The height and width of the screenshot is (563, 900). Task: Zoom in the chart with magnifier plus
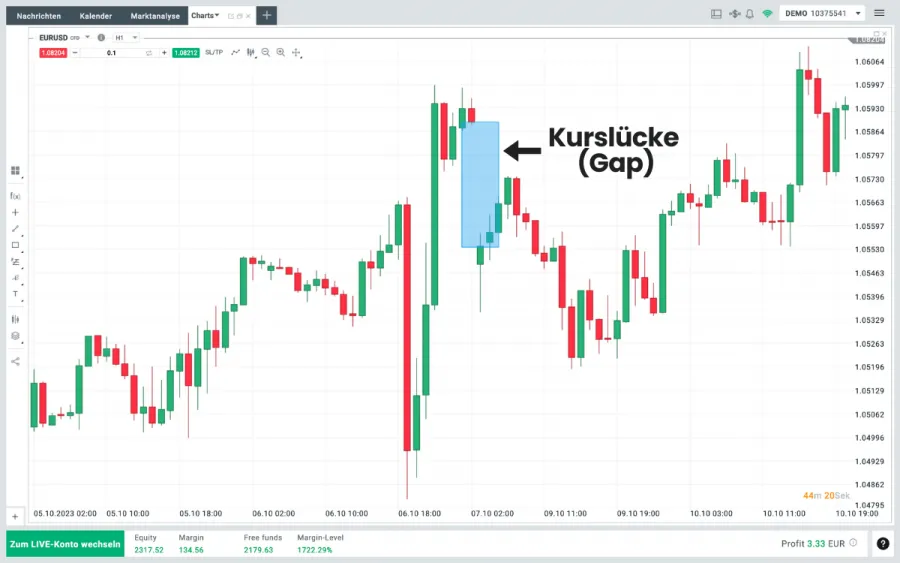[x=281, y=52]
